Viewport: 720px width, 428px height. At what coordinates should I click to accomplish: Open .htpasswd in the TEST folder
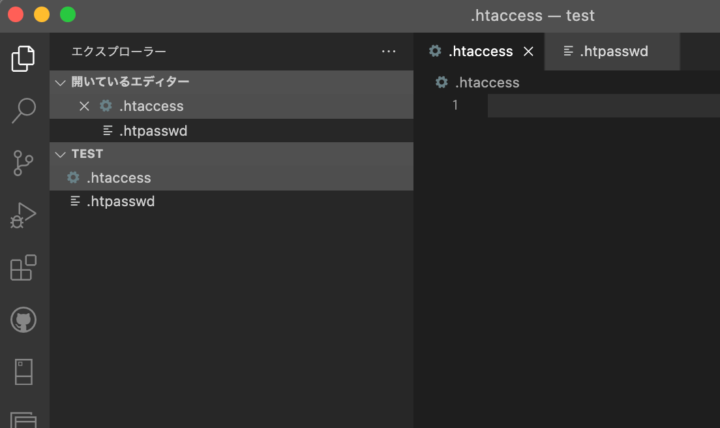(231, 202)
